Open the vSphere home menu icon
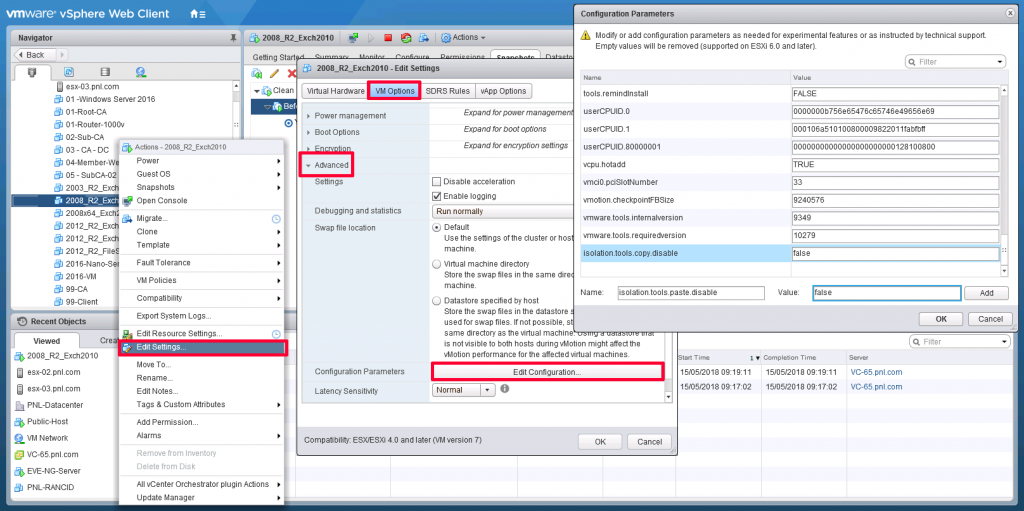 (197, 14)
